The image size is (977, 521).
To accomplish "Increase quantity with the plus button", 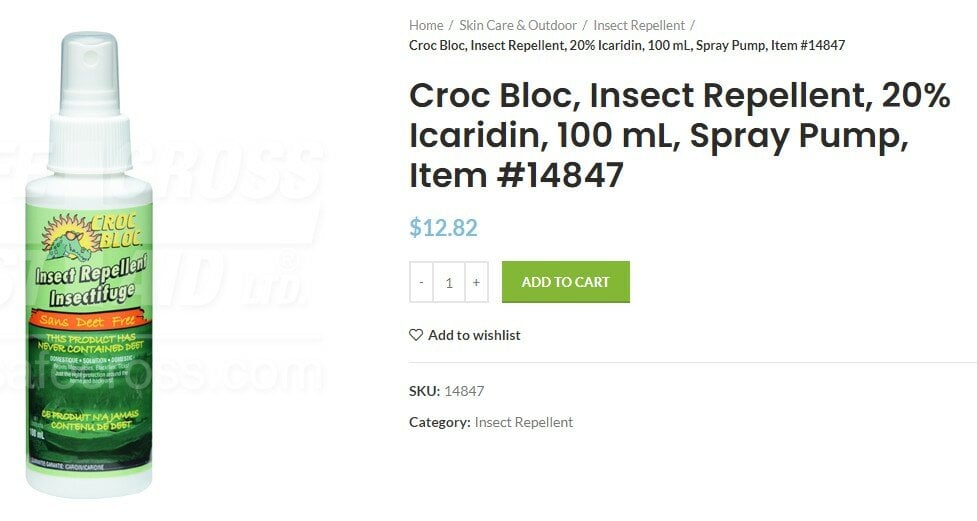I will pos(476,282).
